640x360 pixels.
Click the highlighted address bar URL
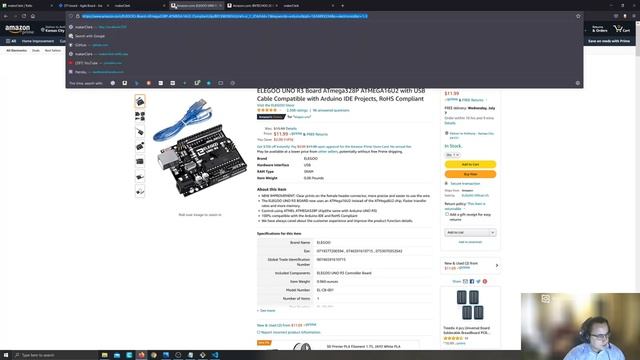point(224,16)
